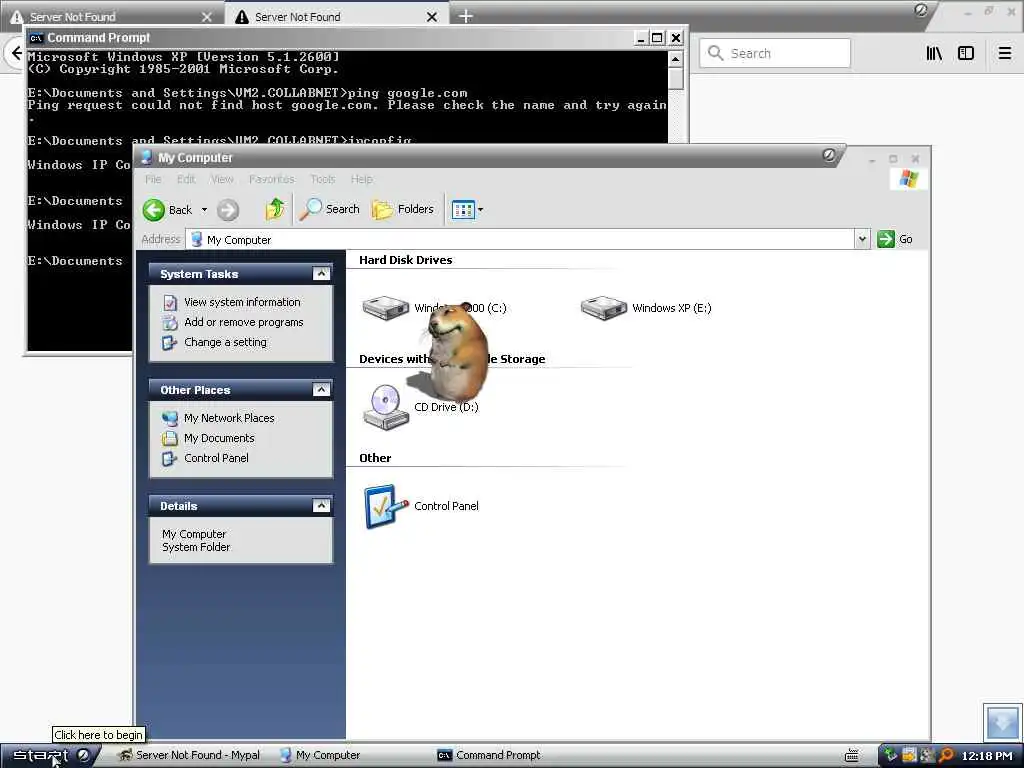Open the Back history dropdown arrow
The image size is (1024, 768).
pos(204,210)
